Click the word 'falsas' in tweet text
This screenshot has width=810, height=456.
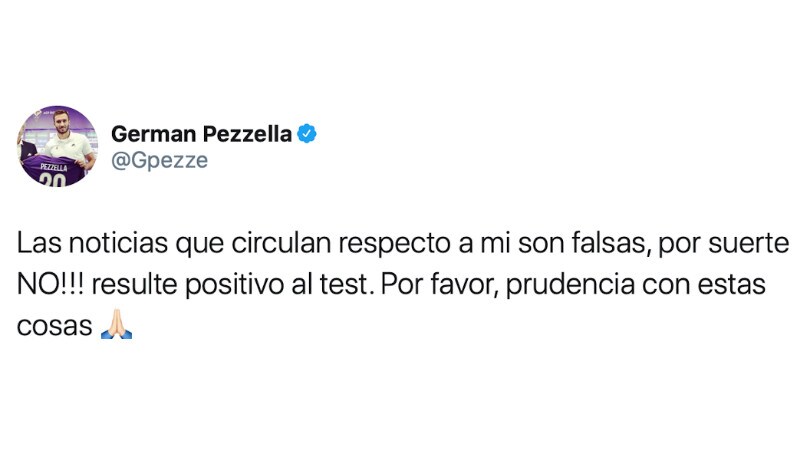611,243
